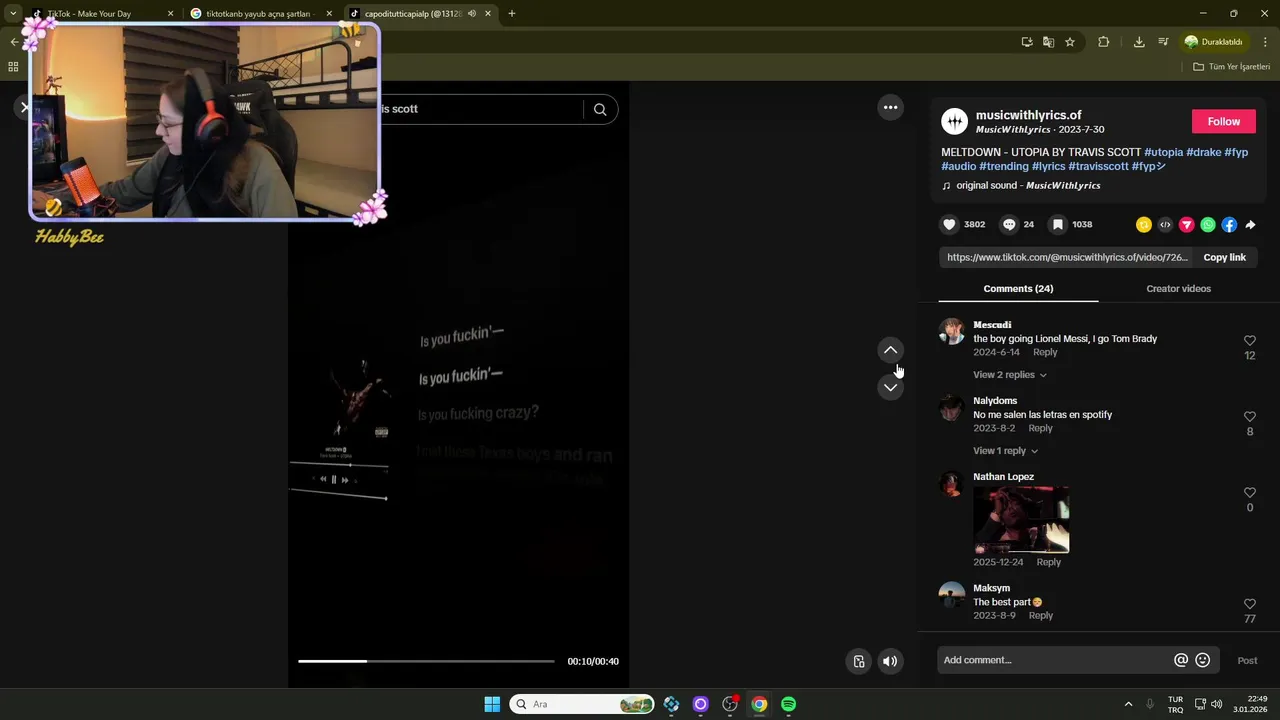Image resolution: width=1280 pixels, height=720 pixels.
Task: Open the image in Nathan Lopez's comment
Action: (x=1021, y=520)
